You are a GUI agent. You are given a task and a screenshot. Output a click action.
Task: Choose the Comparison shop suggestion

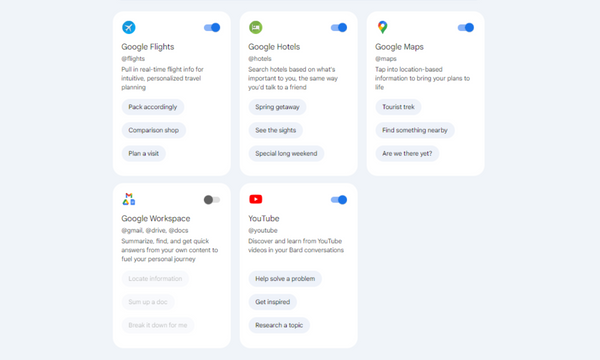[x=154, y=130]
